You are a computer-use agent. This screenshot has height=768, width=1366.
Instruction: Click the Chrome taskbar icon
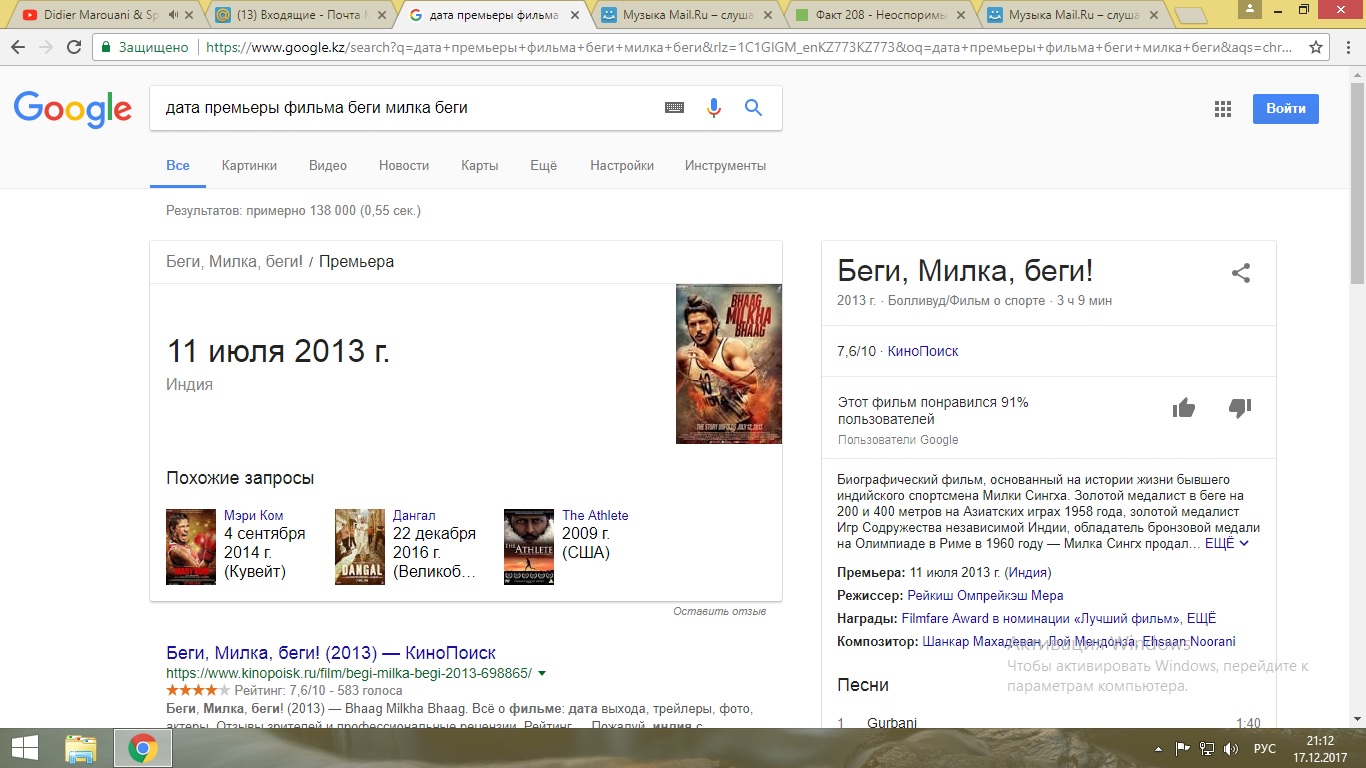[x=142, y=748]
